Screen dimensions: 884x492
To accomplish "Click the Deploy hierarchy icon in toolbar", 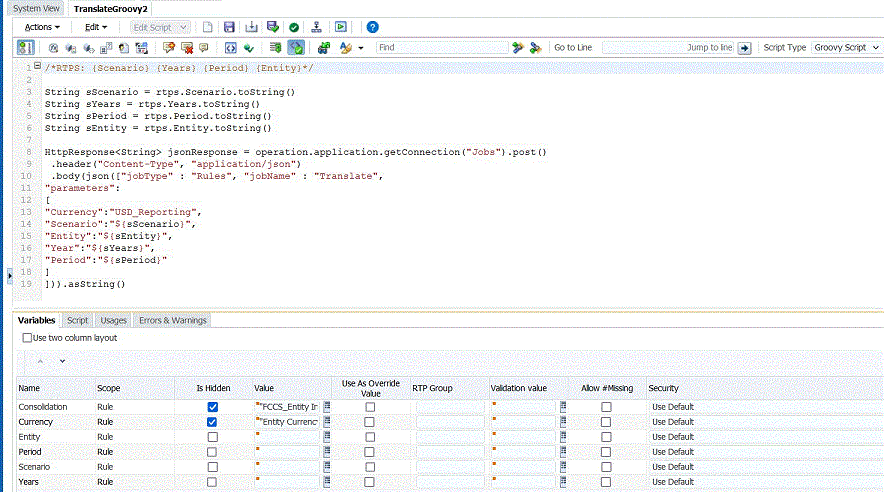I will tap(317, 27).
